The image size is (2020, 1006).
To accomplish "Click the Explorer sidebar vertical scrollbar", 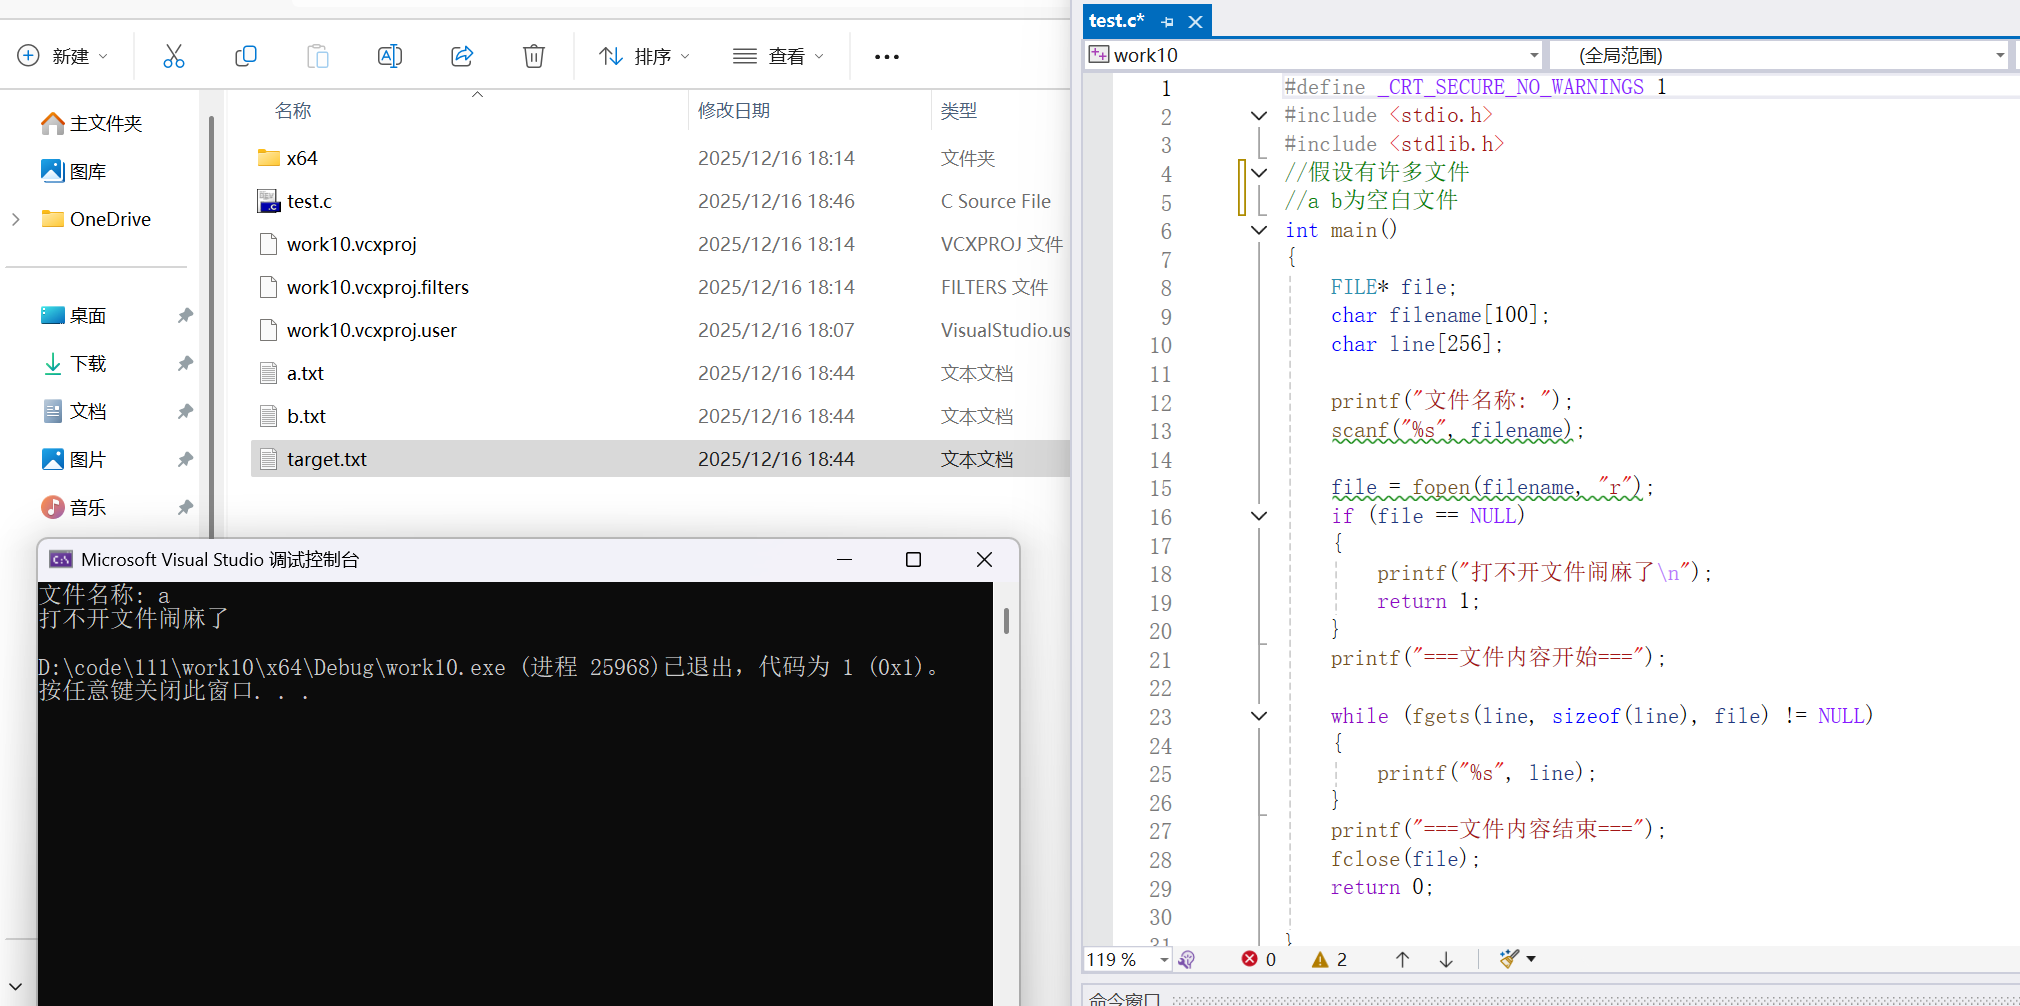I will click(x=211, y=325).
